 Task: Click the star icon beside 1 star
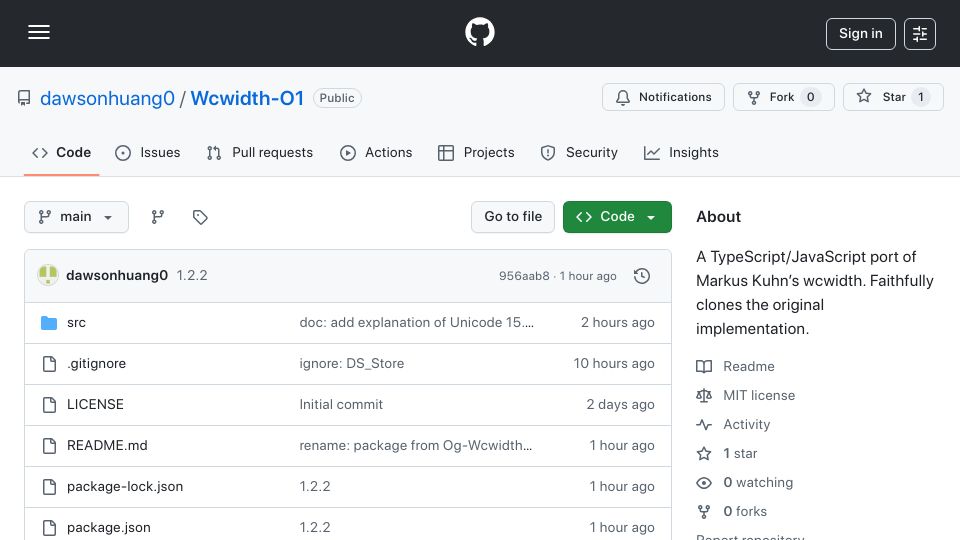pos(704,454)
